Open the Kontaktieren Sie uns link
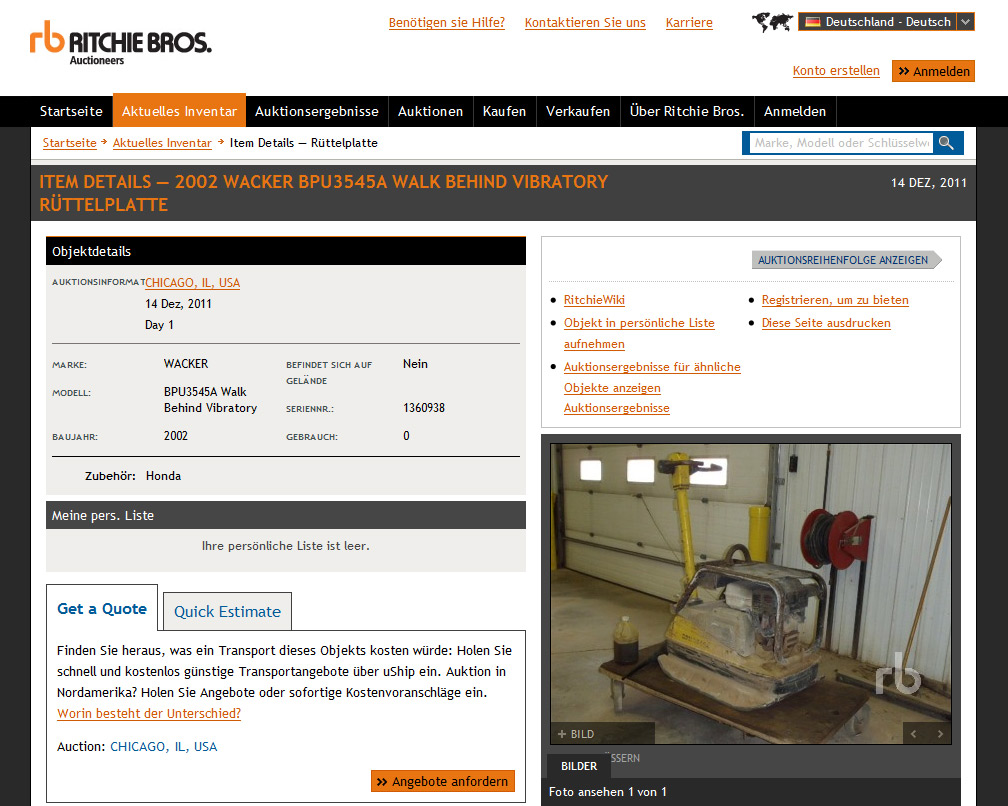Screen dimensions: 1008x806 (585, 22)
